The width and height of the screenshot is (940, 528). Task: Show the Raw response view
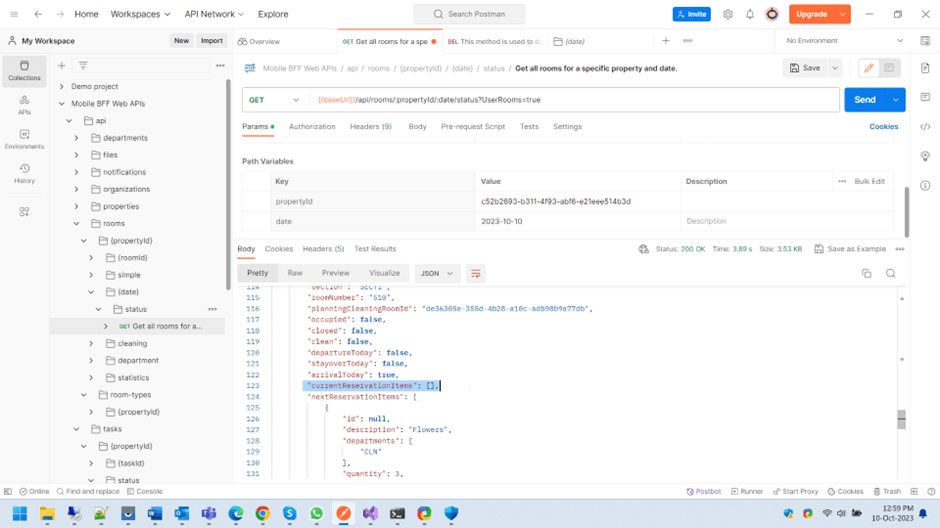(295, 273)
